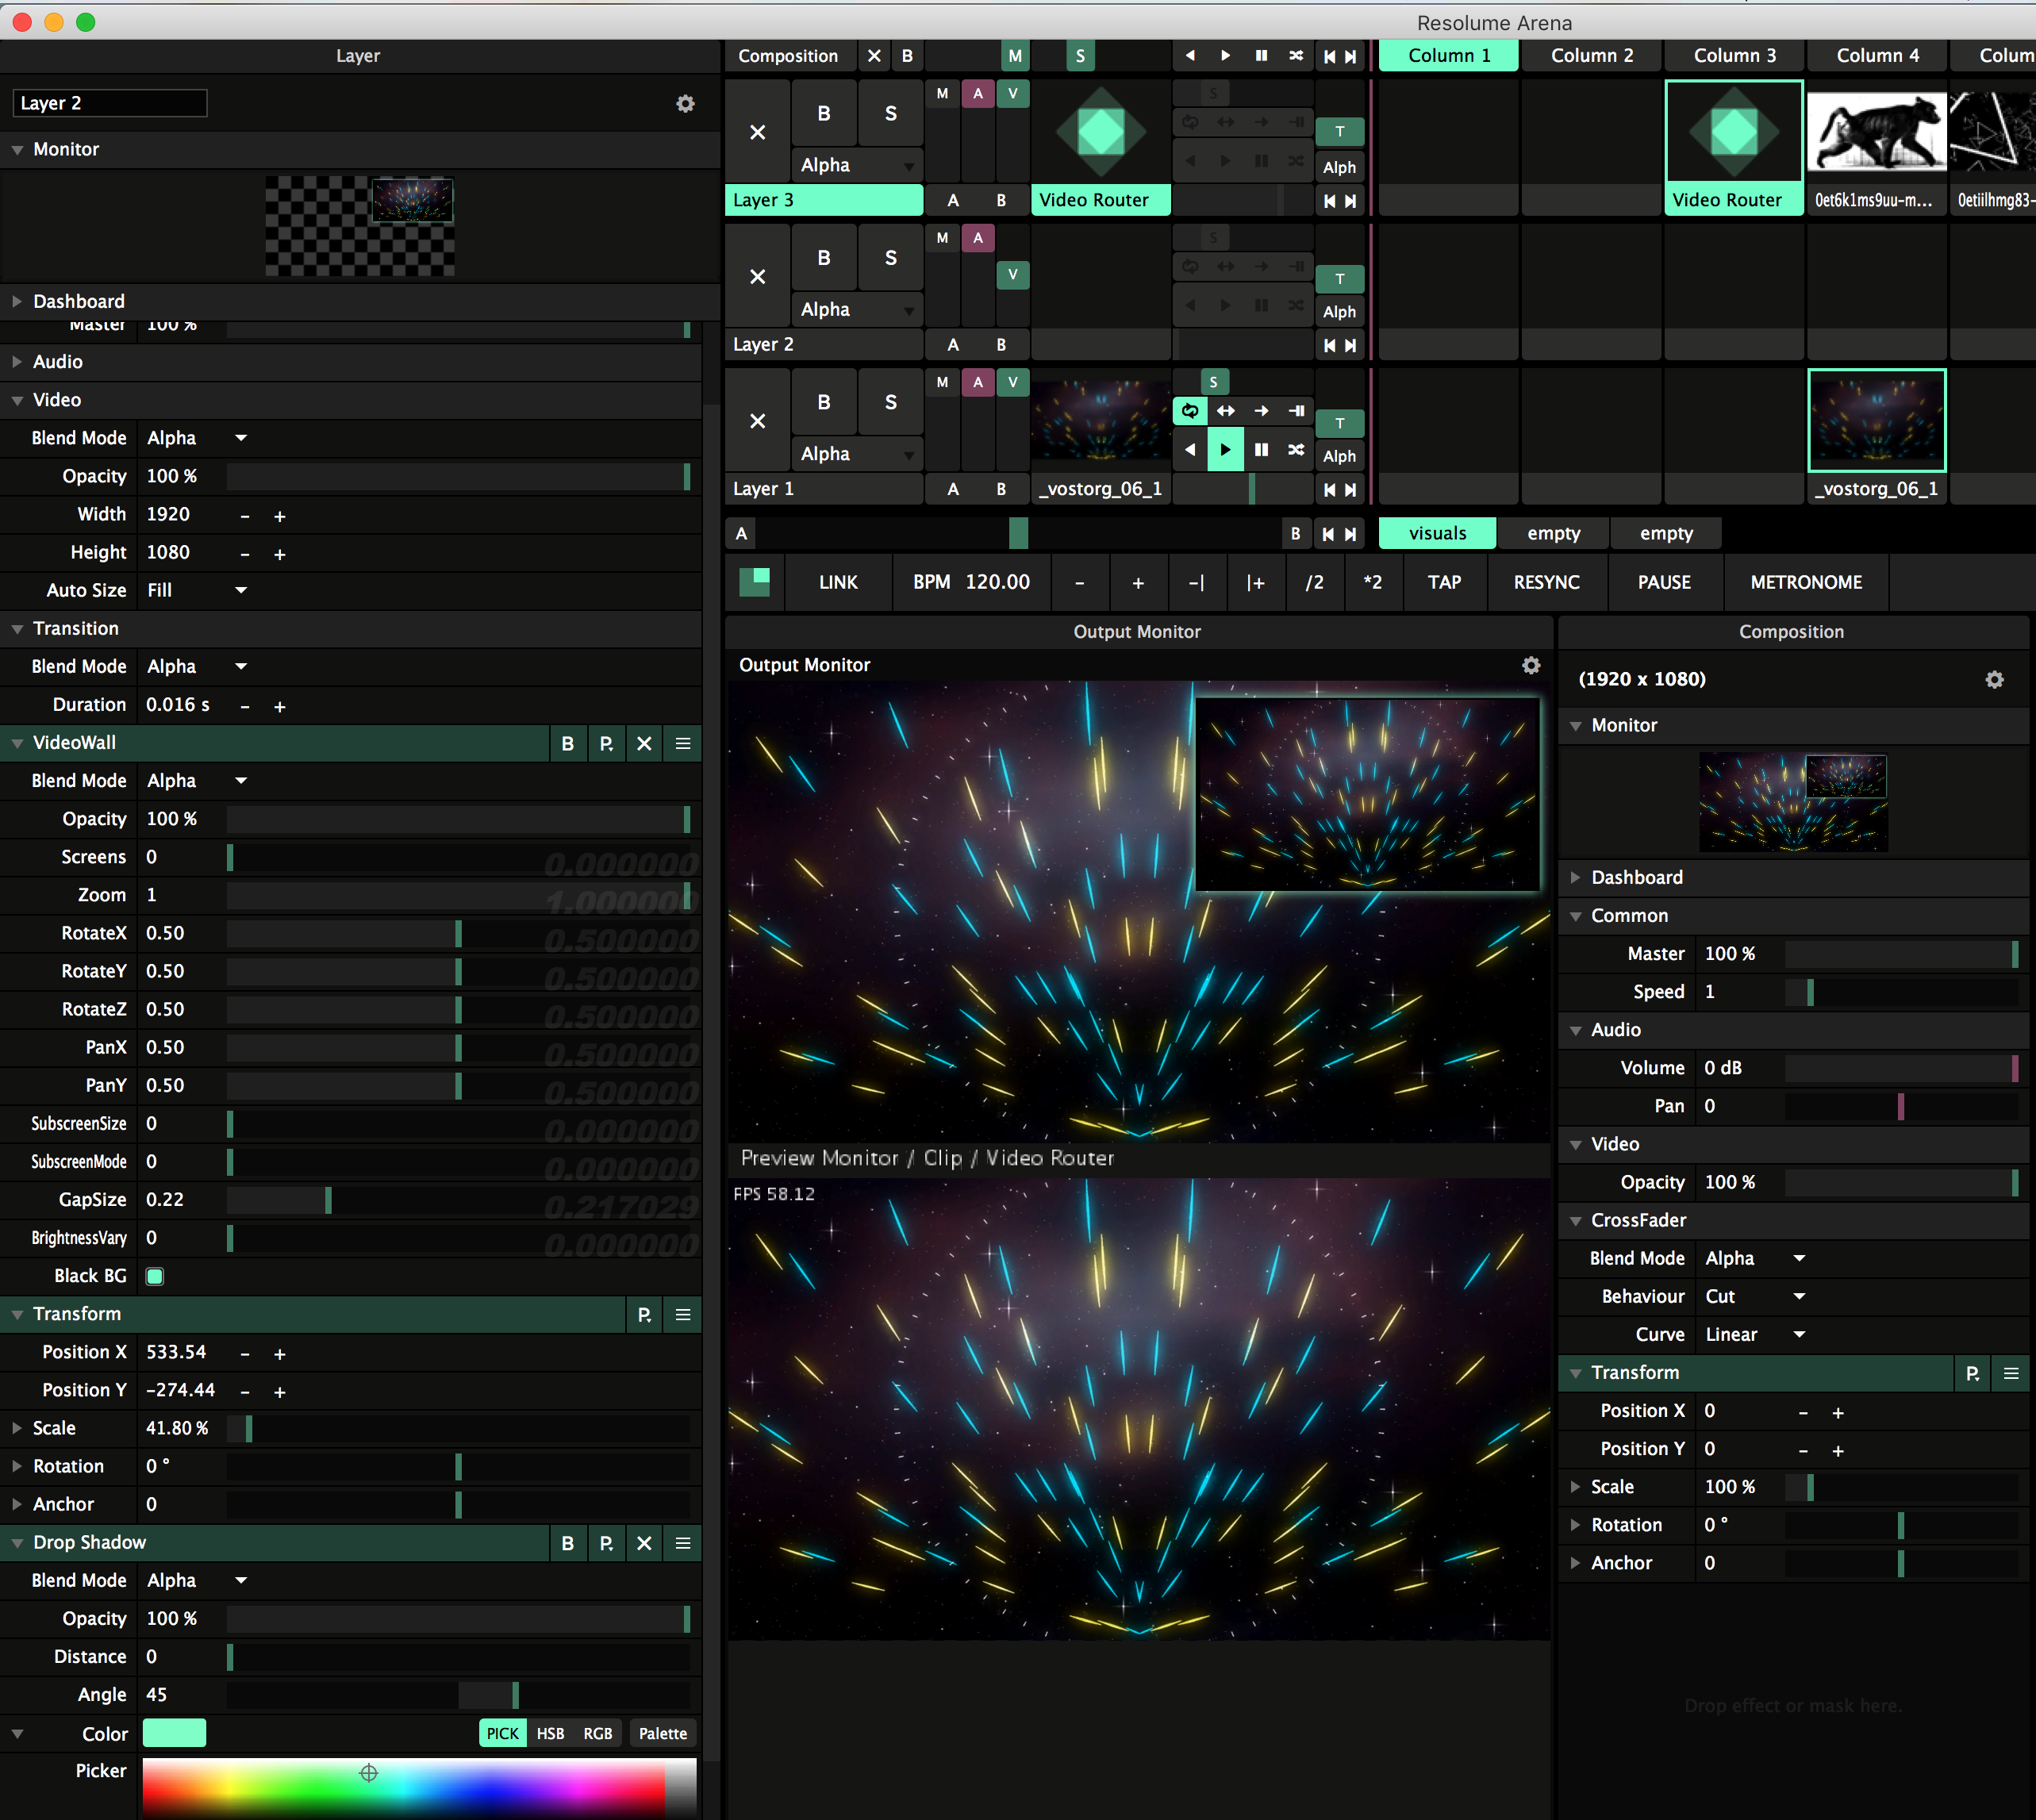The image size is (2036, 1820).
Task: Toggle Solo on Layer 2
Action: [890, 258]
